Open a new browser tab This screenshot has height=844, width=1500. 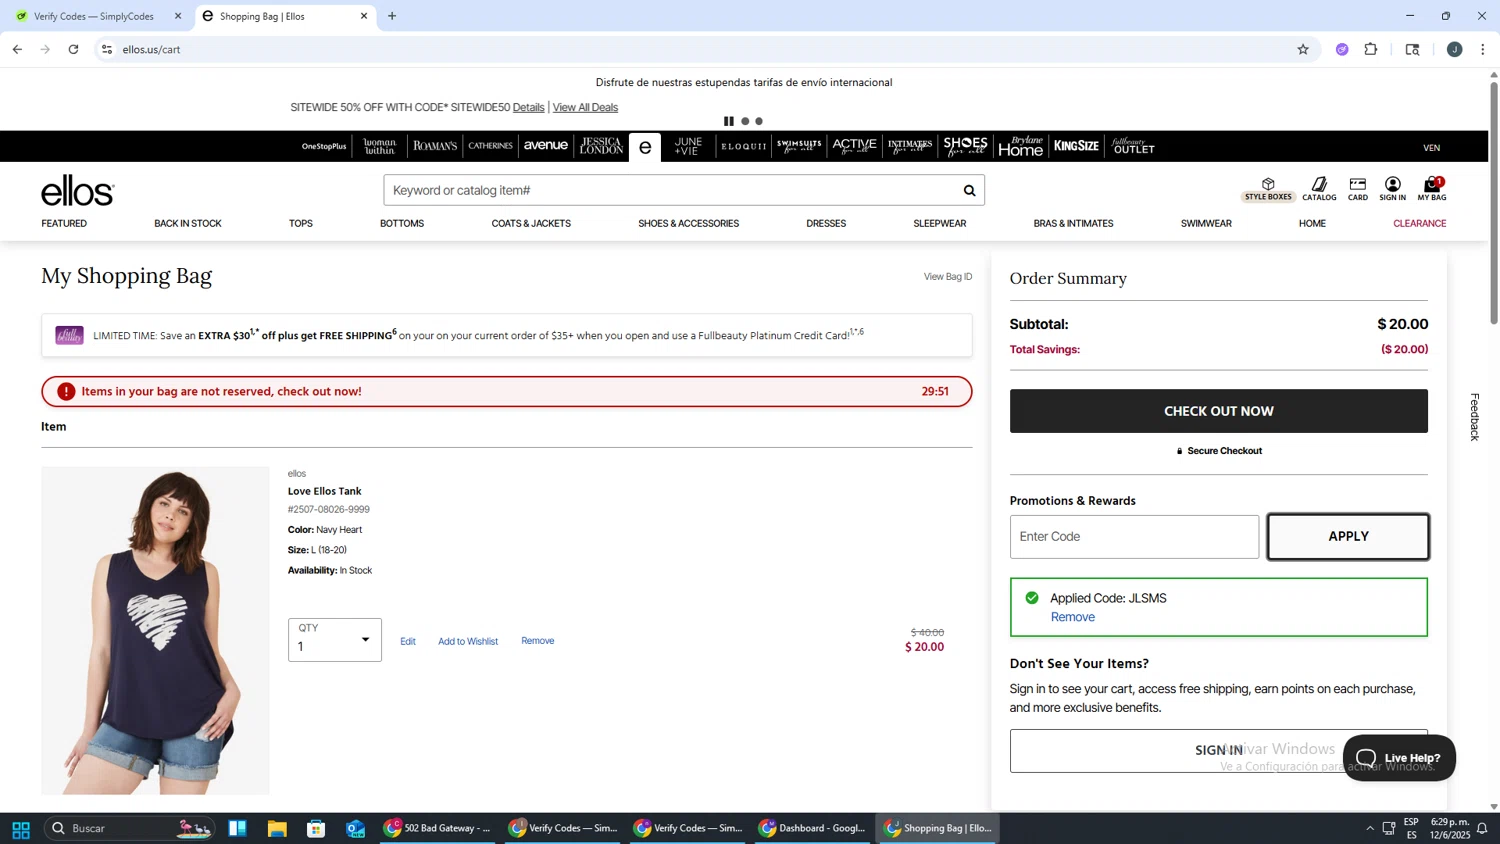click(392, 16)
